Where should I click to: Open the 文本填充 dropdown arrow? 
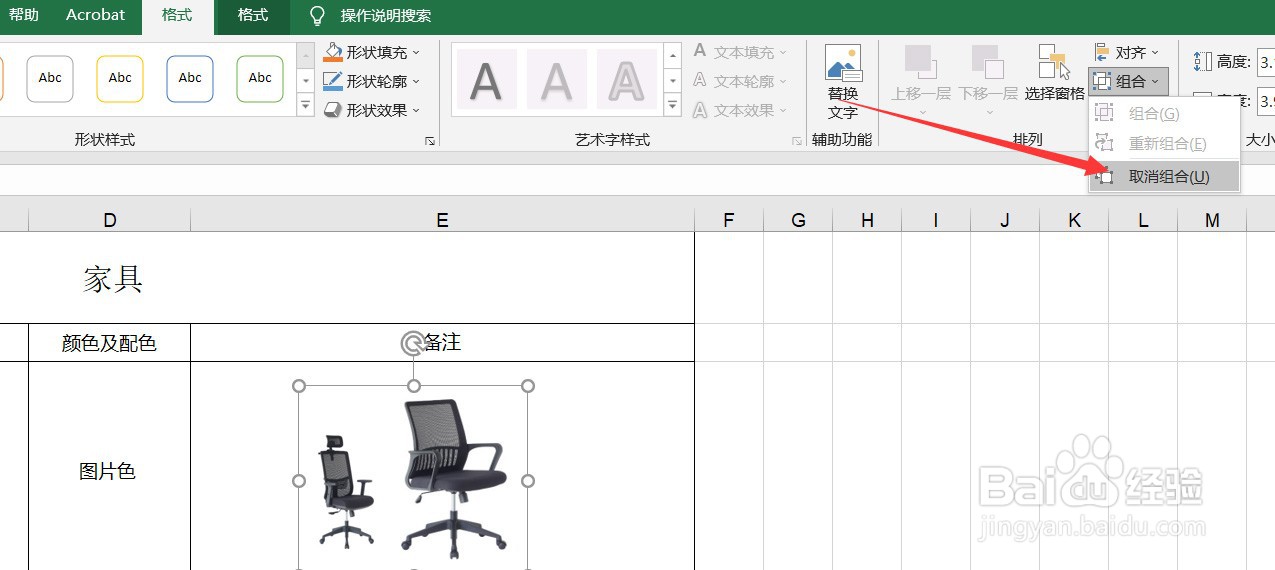783,52
